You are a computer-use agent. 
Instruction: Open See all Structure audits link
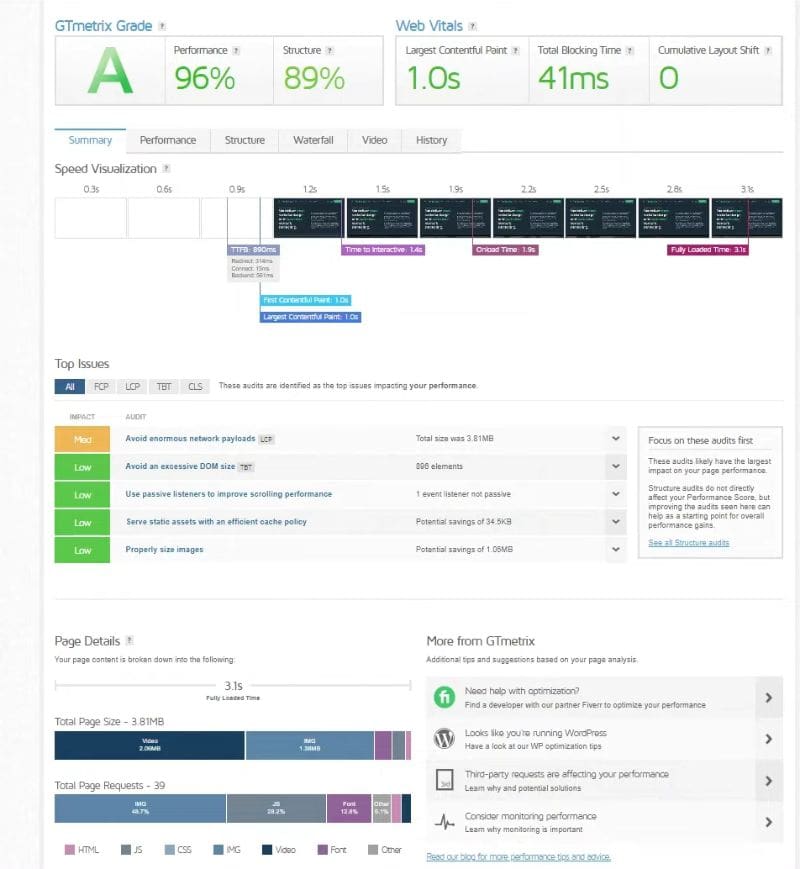point(689,543)
